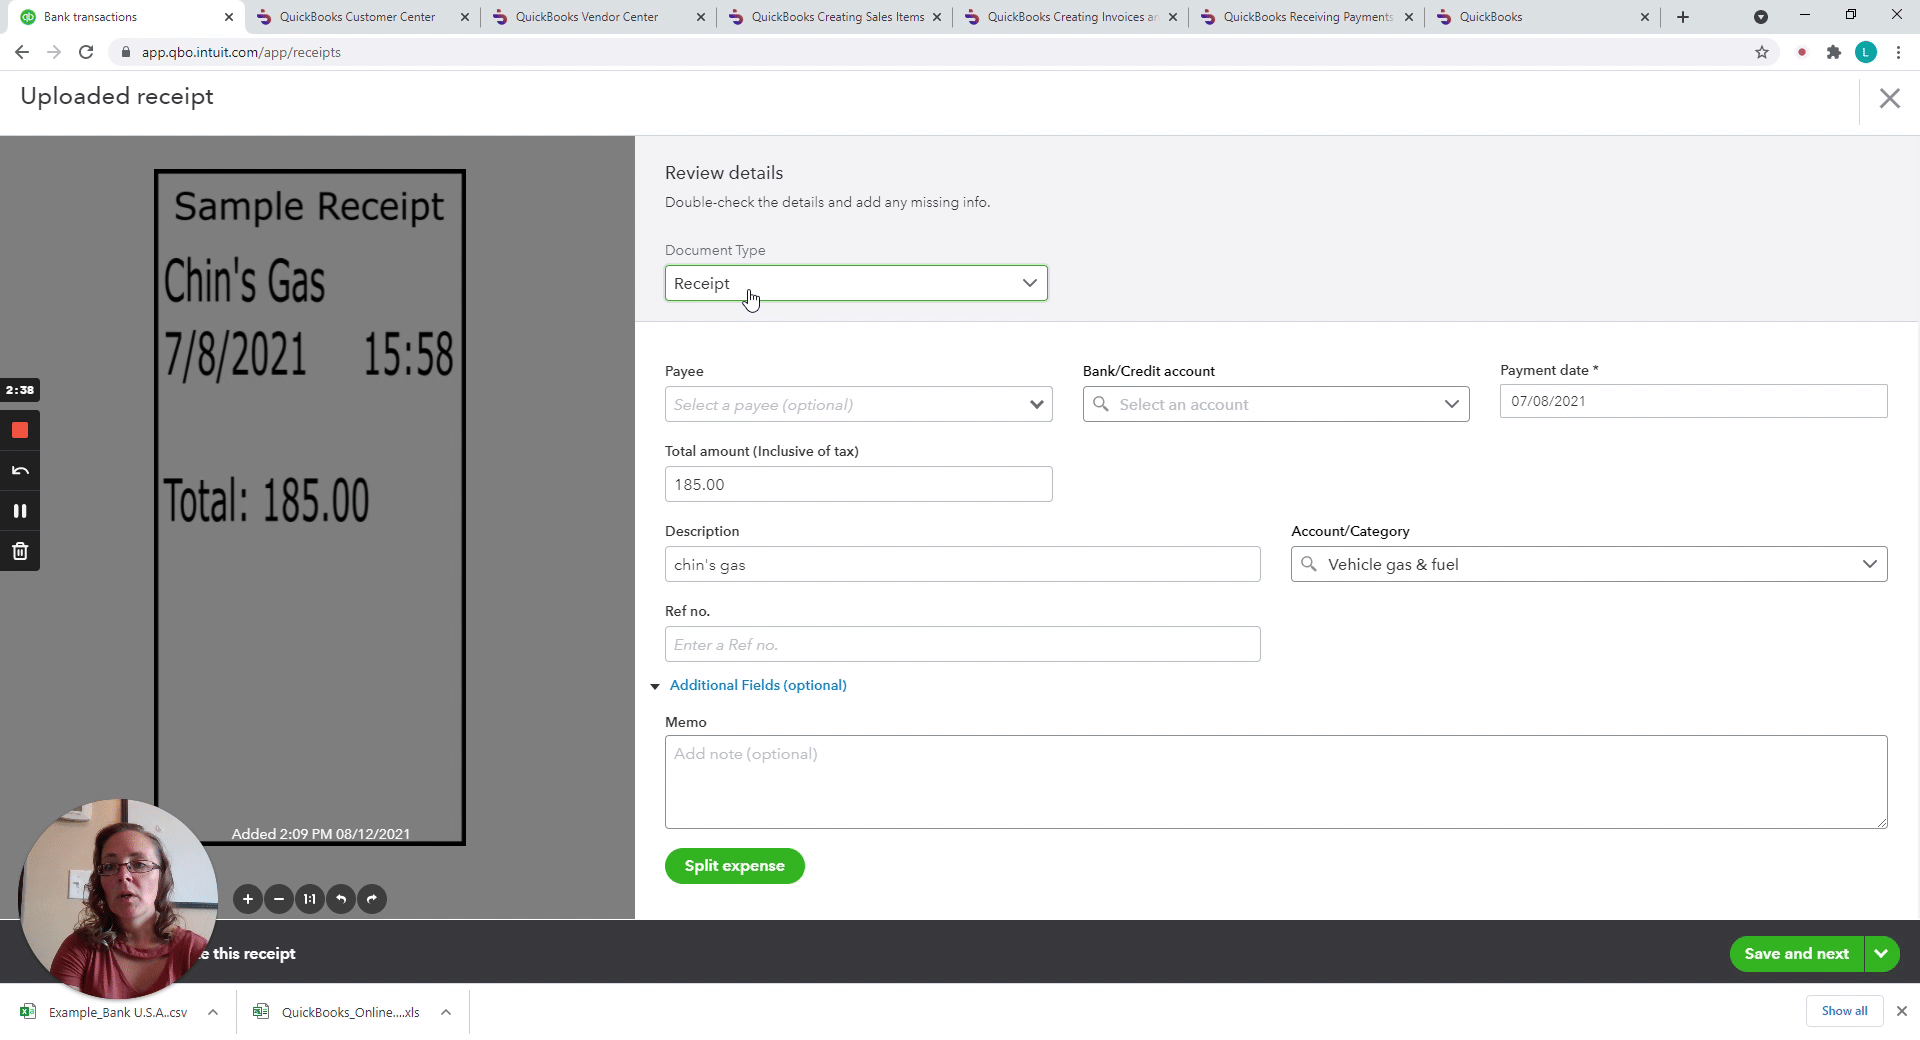
Task: Rotate receipt image clockwise
Action: tap(372, 899)
